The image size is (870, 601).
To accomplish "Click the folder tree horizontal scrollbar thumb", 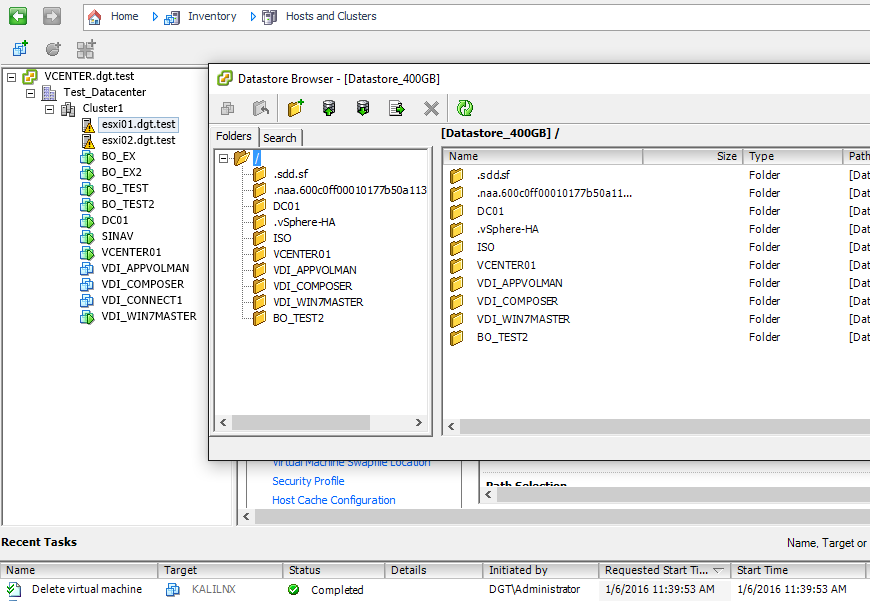I will (x=301, y=423).
